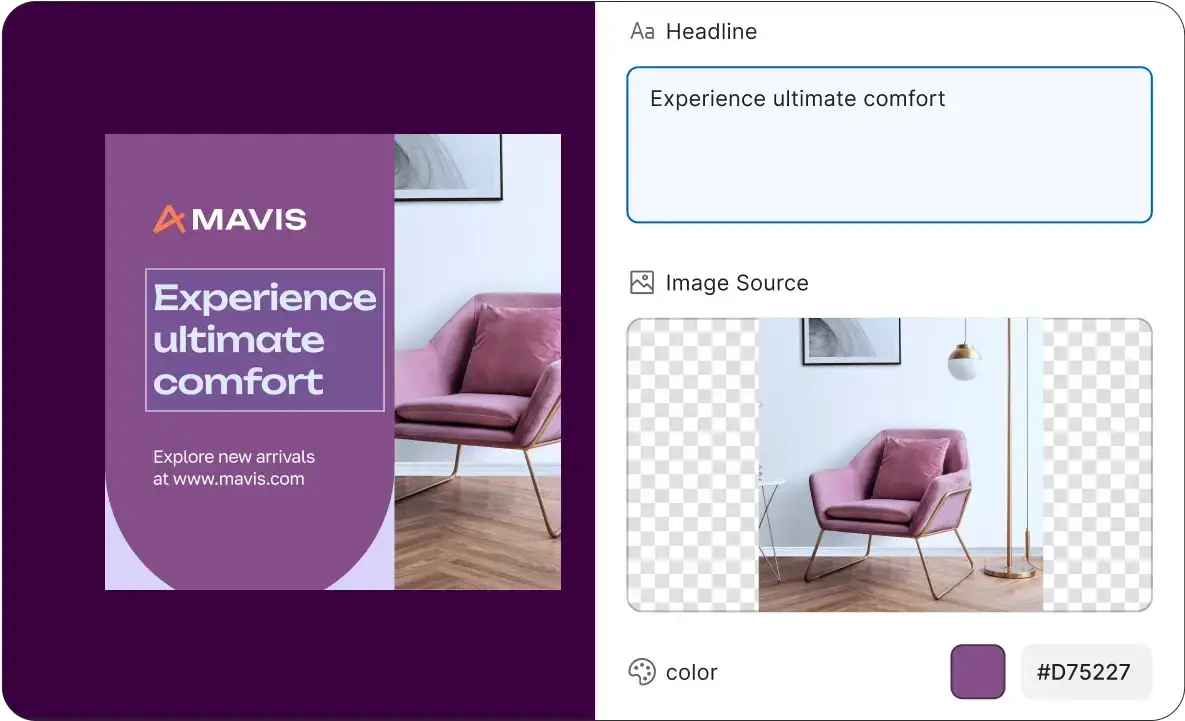Select the picture icon next to Image Source

(x=643, y=283)
